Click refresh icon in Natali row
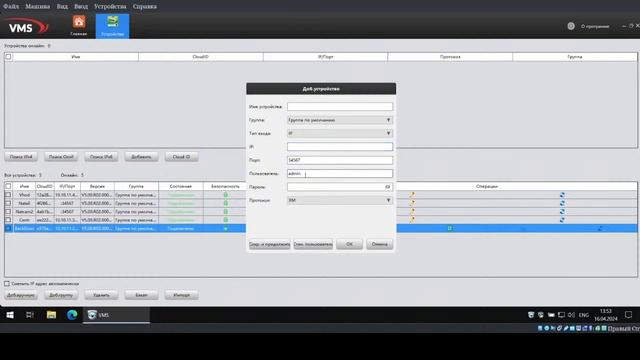This screenshot has height=360, width=640. click(562, 203)
